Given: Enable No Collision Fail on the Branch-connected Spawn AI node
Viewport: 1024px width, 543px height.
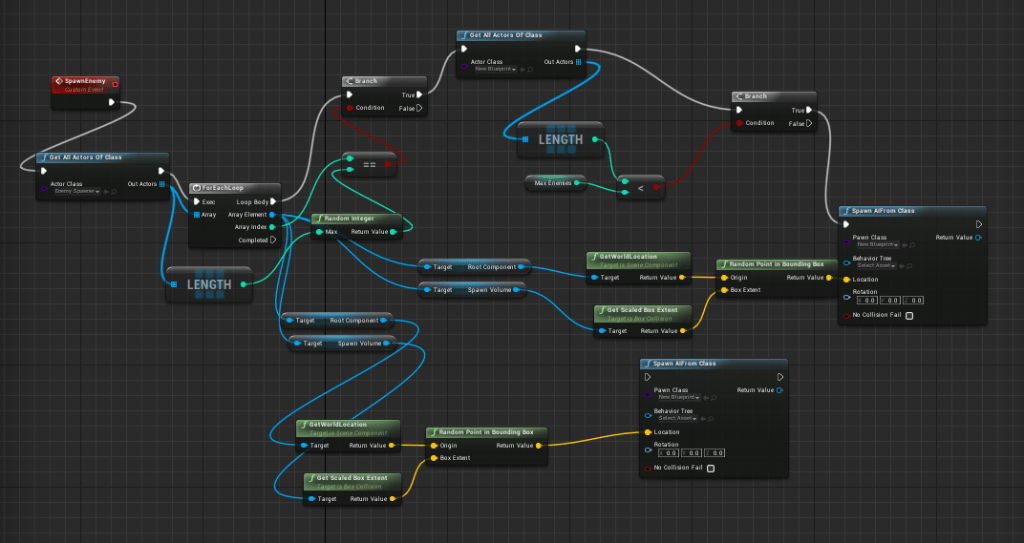Looking at the screenshot, I should click(909, 316).
